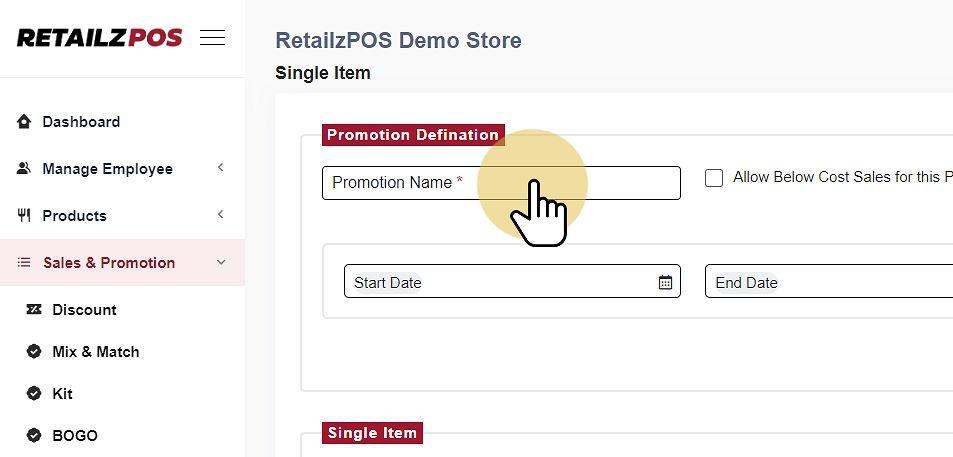Viewport: 953px width, 457px height.
Task: Open the Discount page link
Action: click(84, 310)
